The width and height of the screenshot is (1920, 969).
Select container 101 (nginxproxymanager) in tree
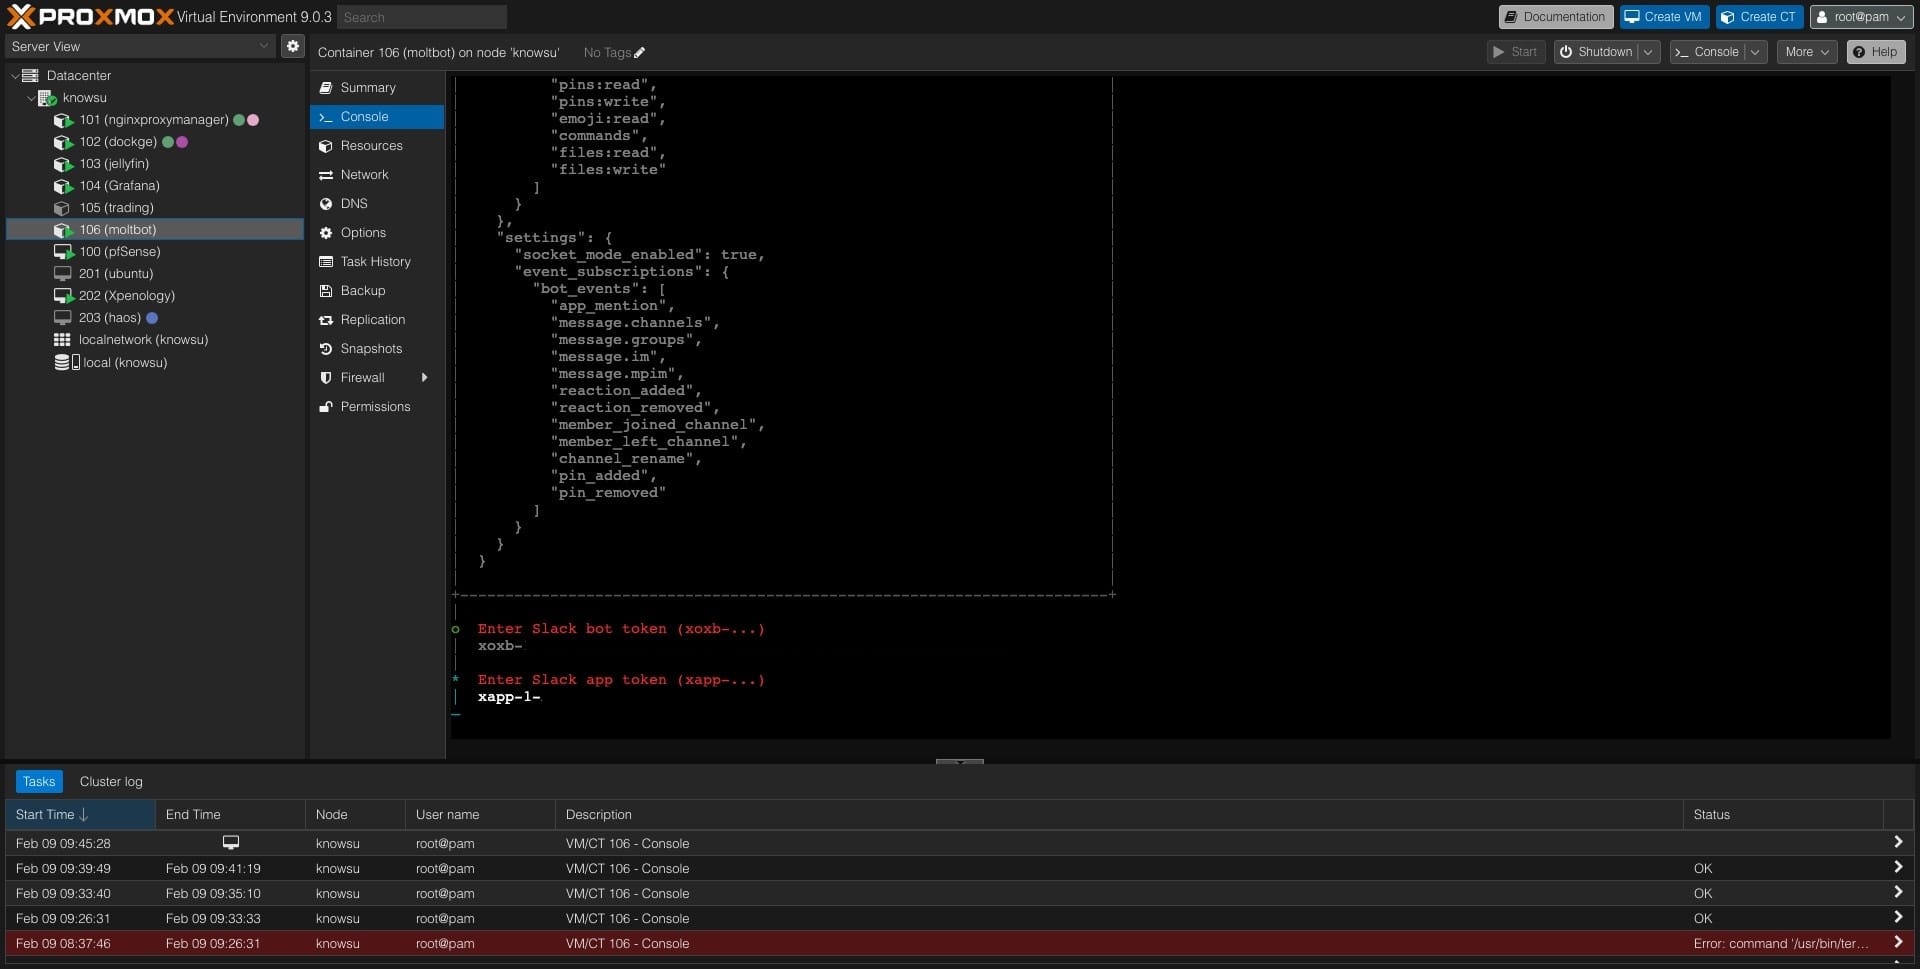(153, 120)
